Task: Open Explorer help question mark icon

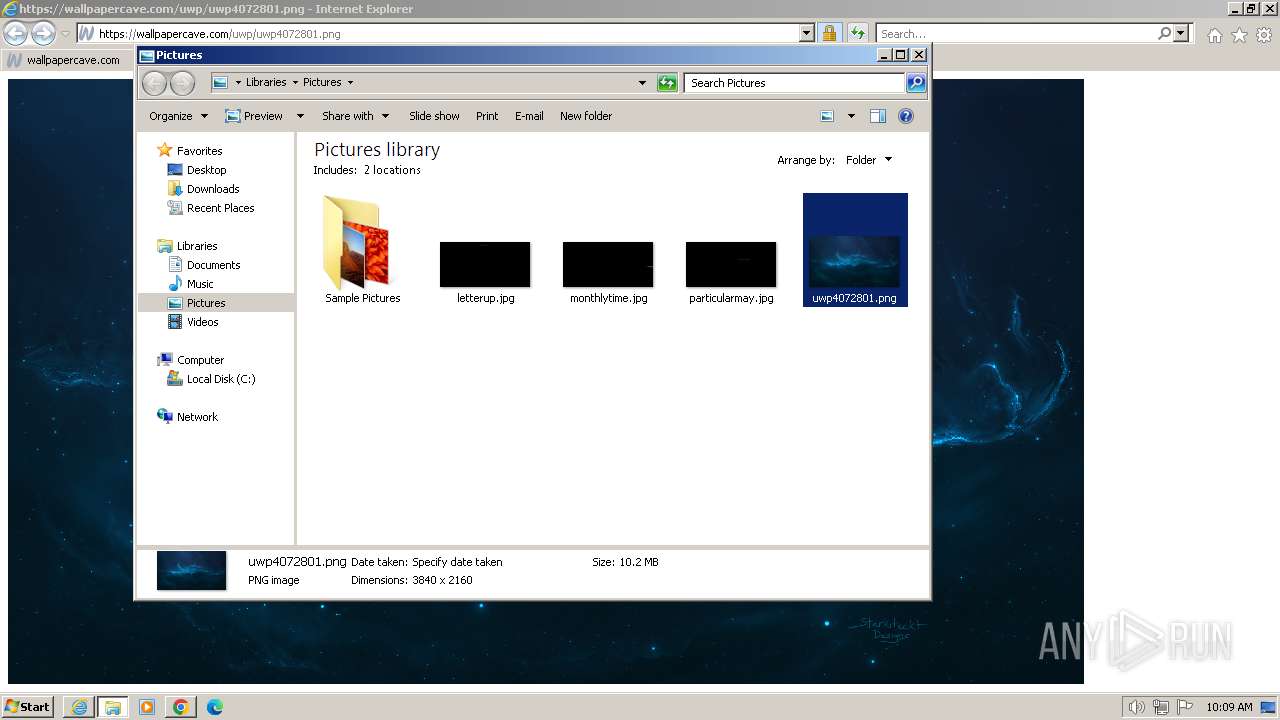Action: pos(906,116)
